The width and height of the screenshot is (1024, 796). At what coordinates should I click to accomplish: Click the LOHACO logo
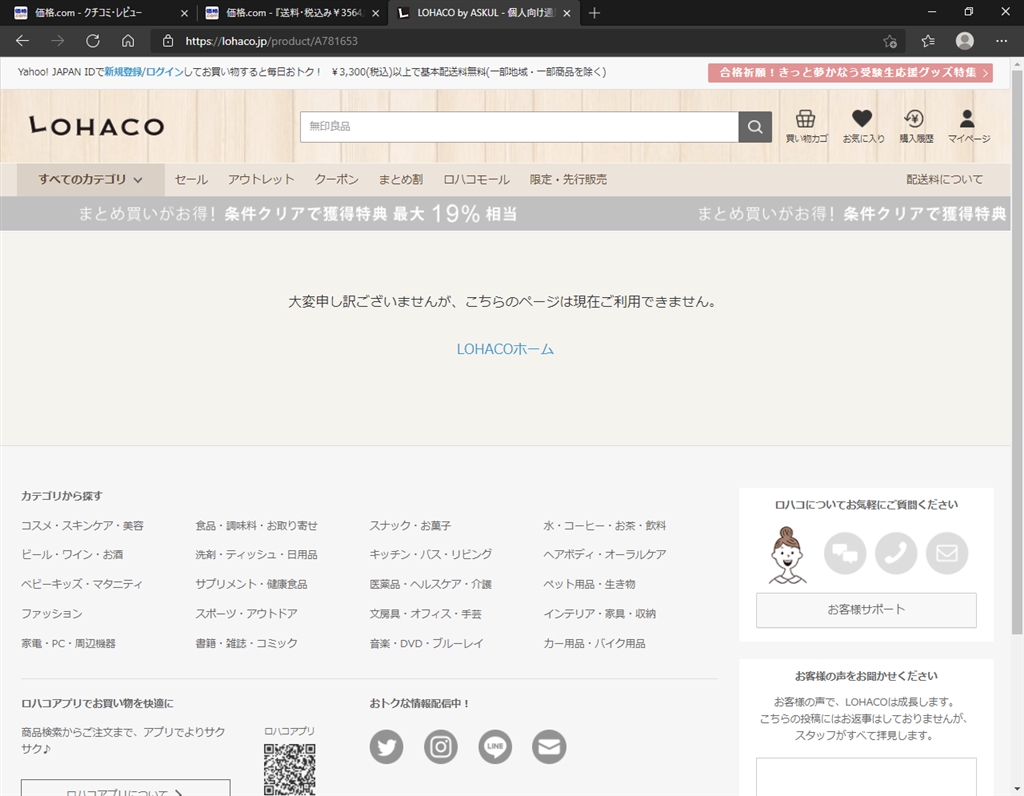click(97, 125)
